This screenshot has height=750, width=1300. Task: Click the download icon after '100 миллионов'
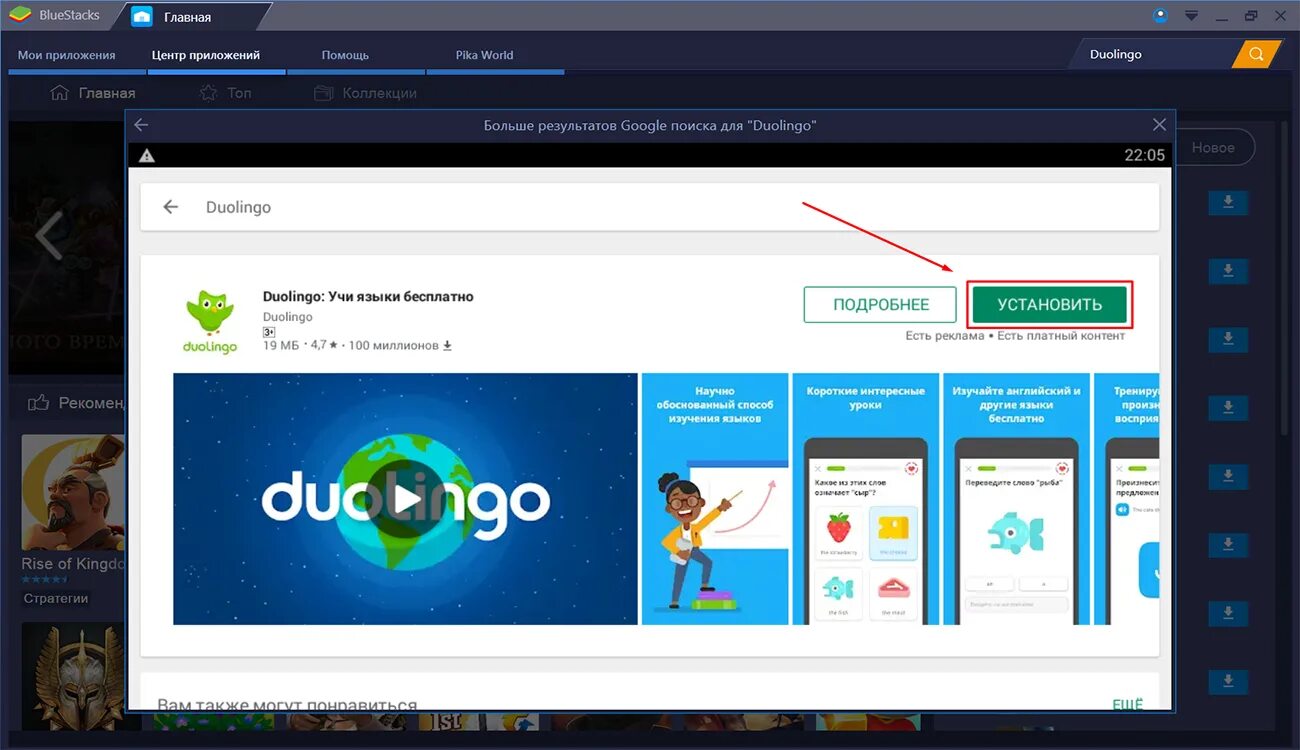447,345
